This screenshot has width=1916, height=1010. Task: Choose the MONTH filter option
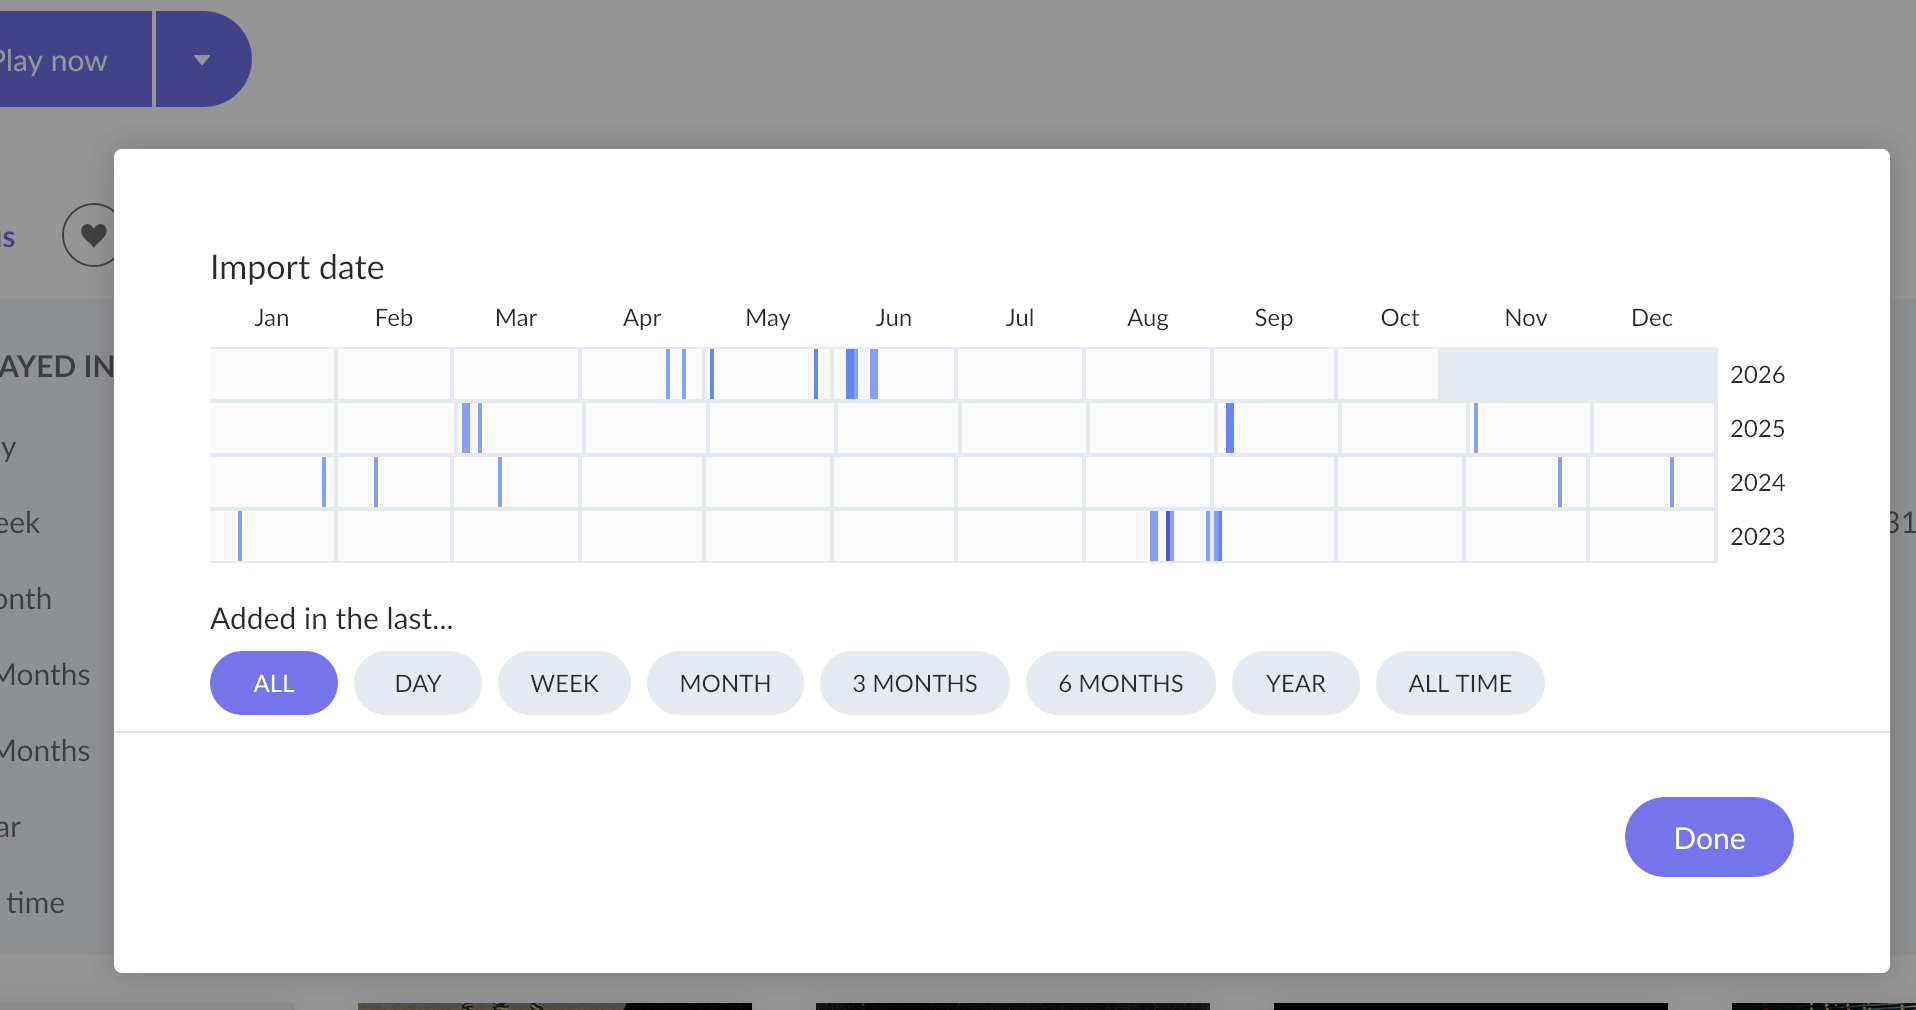725,683
